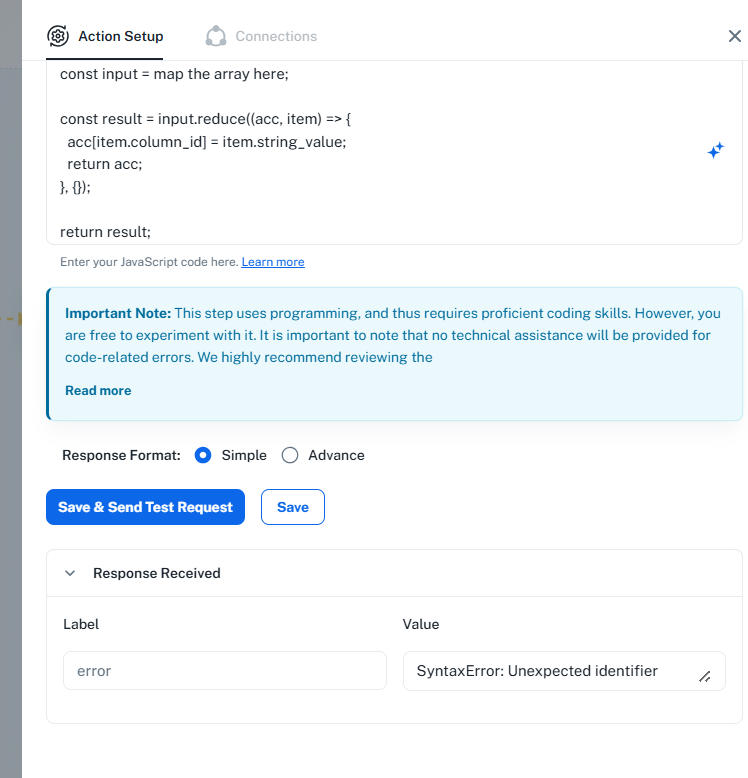This screenshot has width=748, height=778.
Task: Close the Action Setup panel
Action: 734,36
